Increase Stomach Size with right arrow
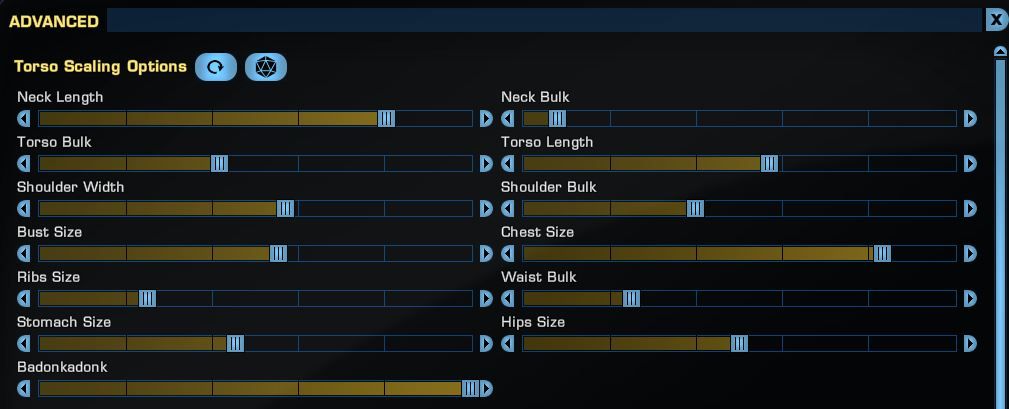The height and width of the screenshot is (409, 1009). (x=486, y=343)
